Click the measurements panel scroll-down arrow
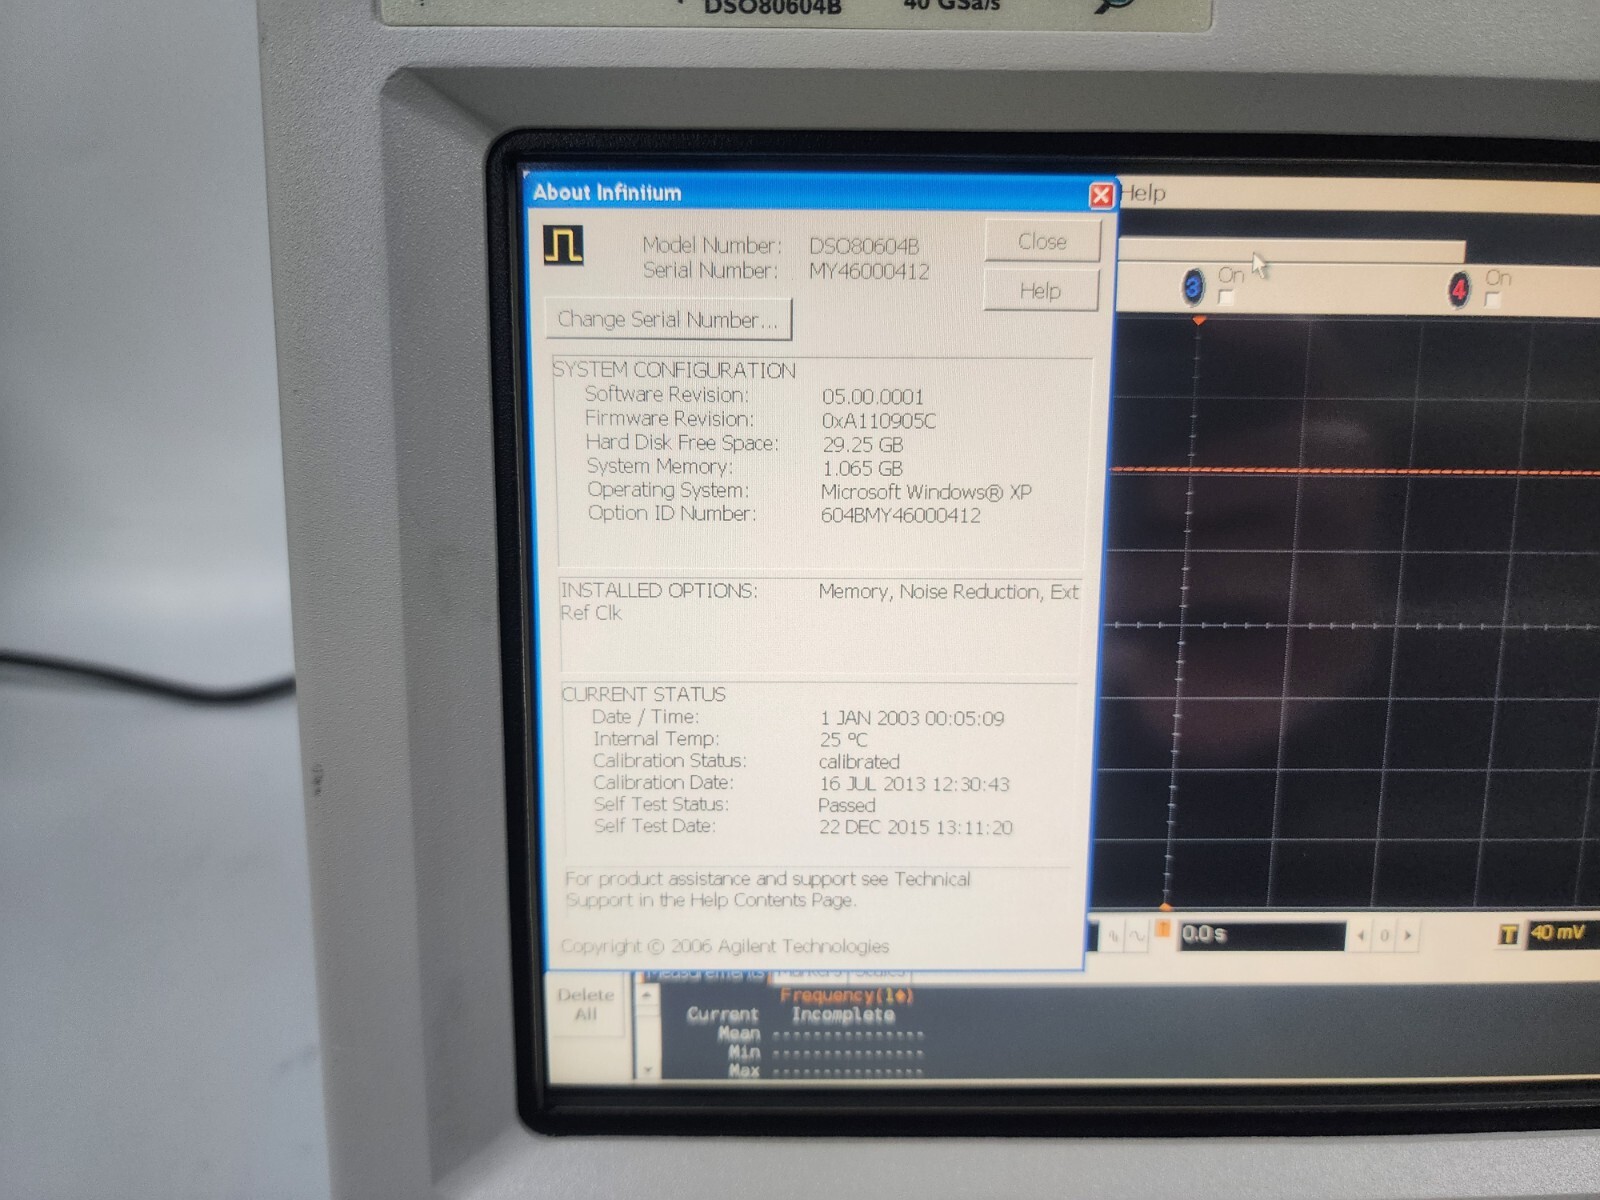 (x=648, y=1069)
